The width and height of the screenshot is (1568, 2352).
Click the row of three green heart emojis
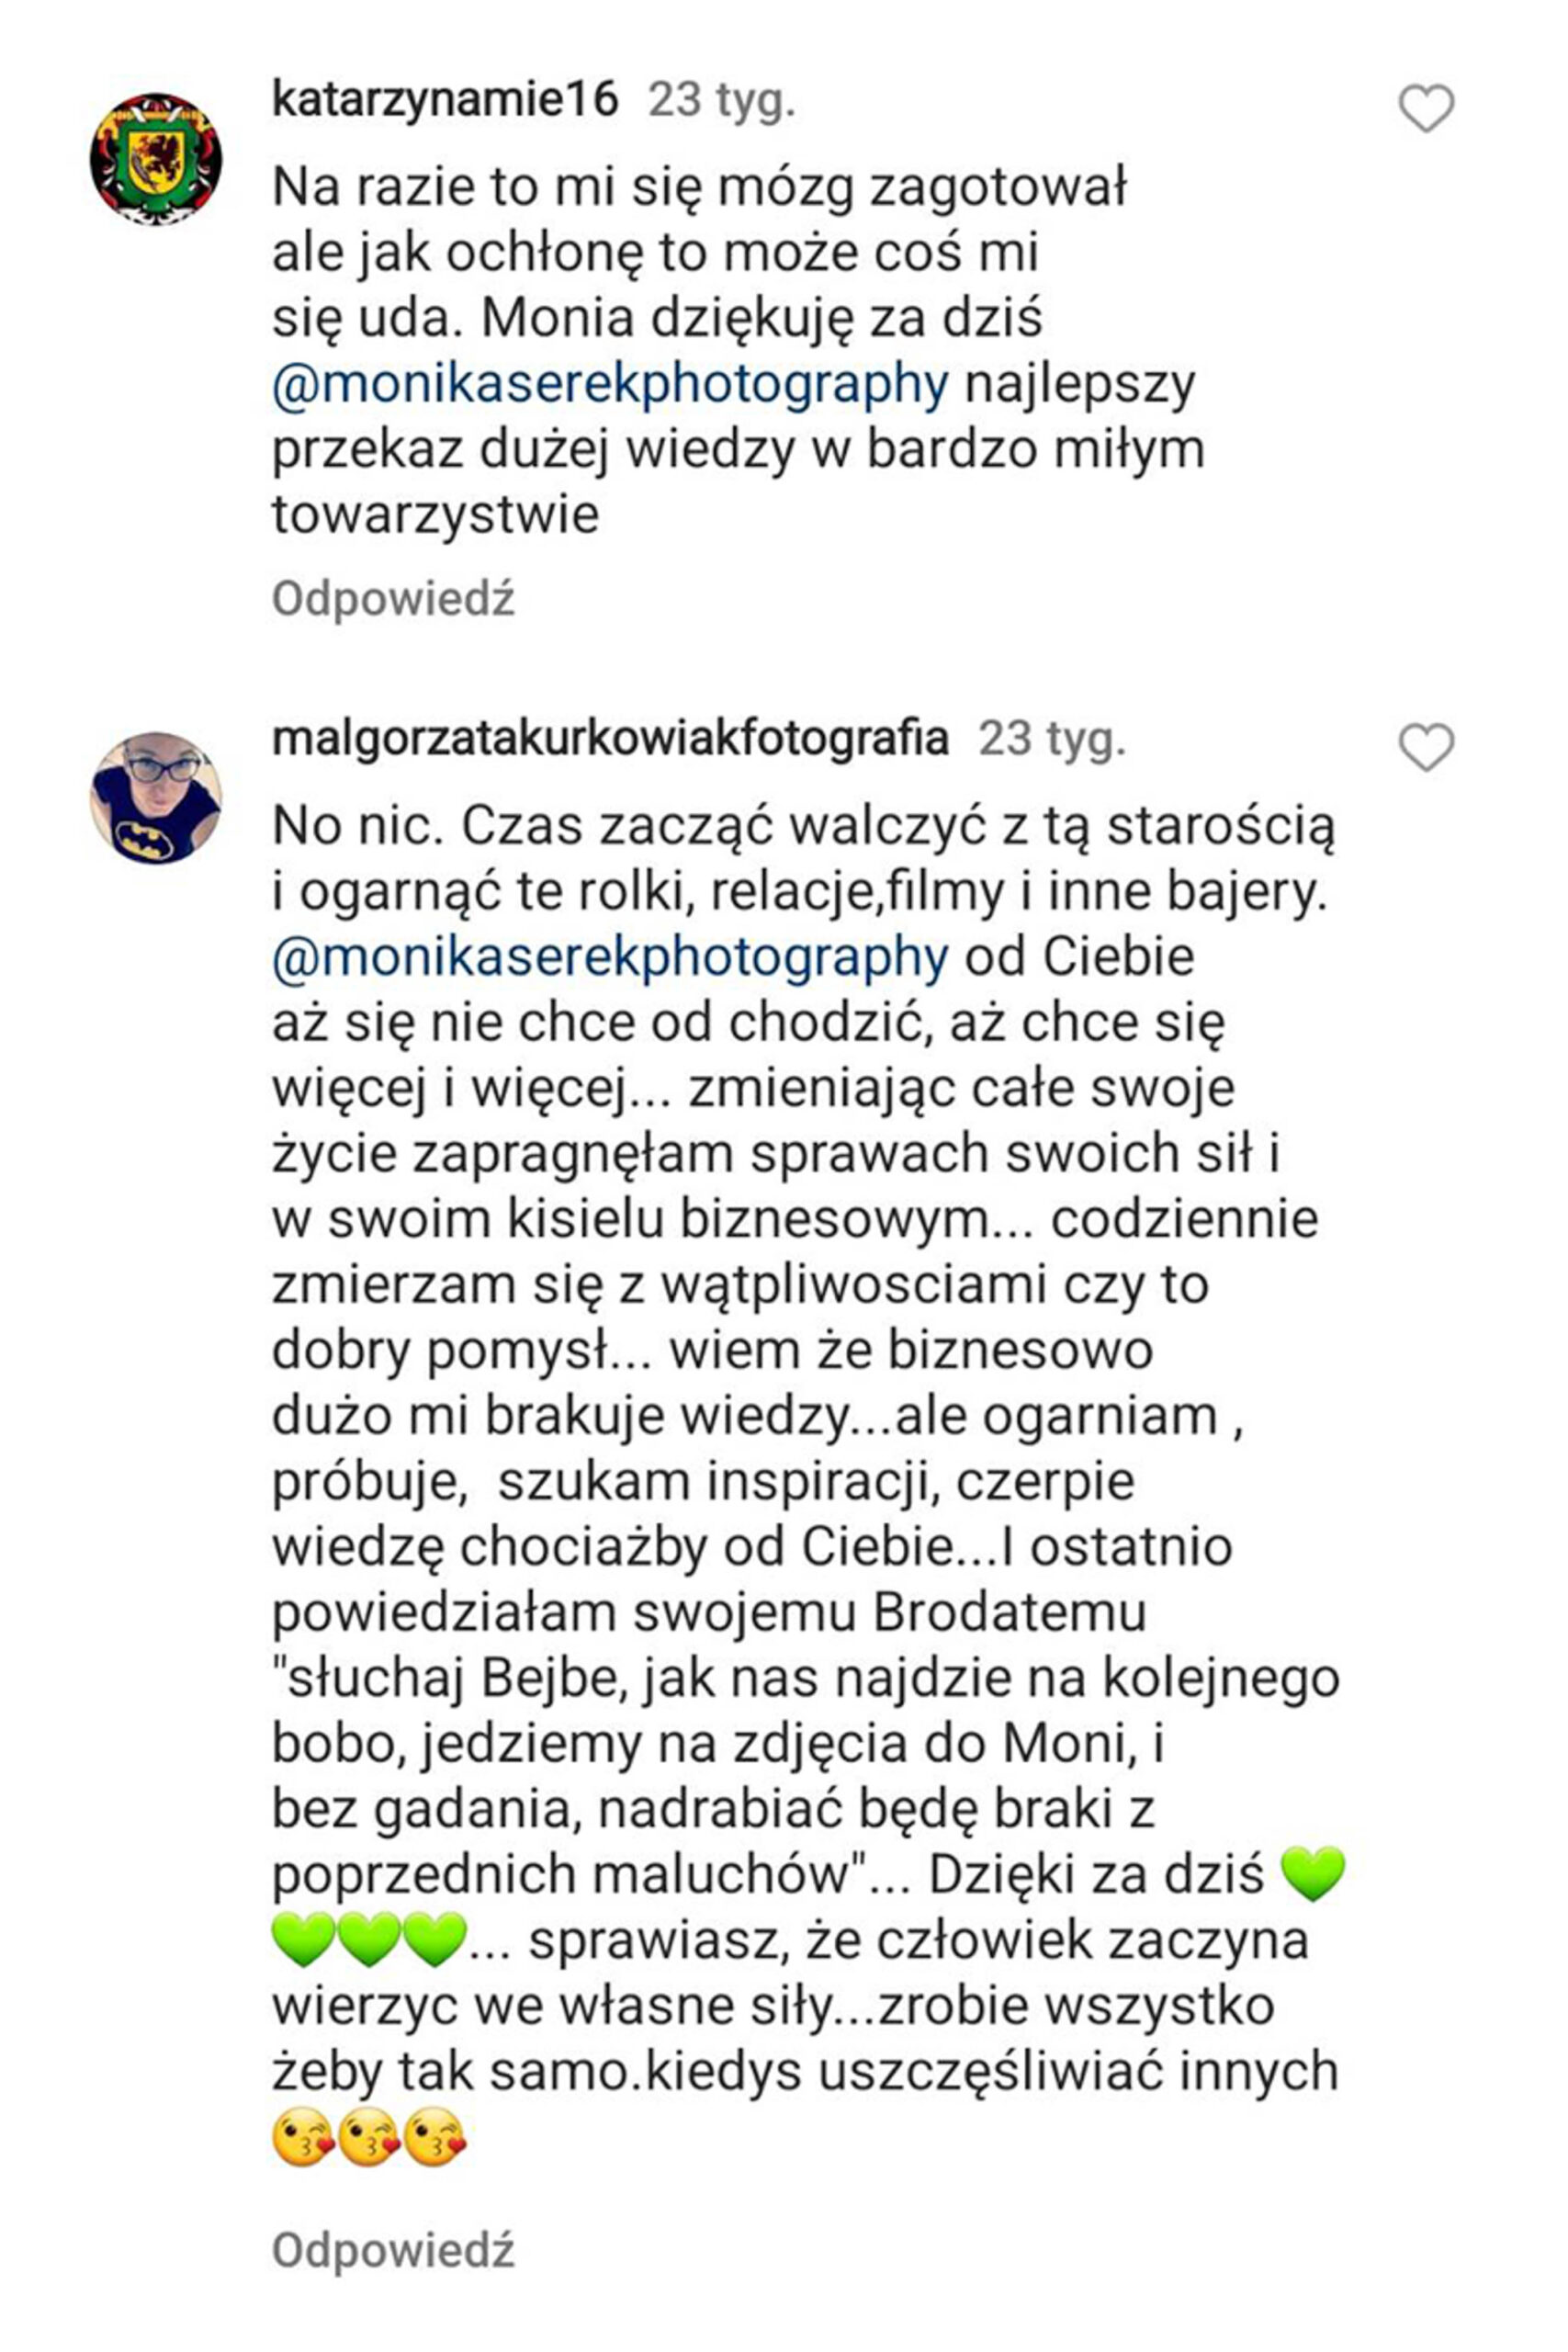tap(370, 1940)
